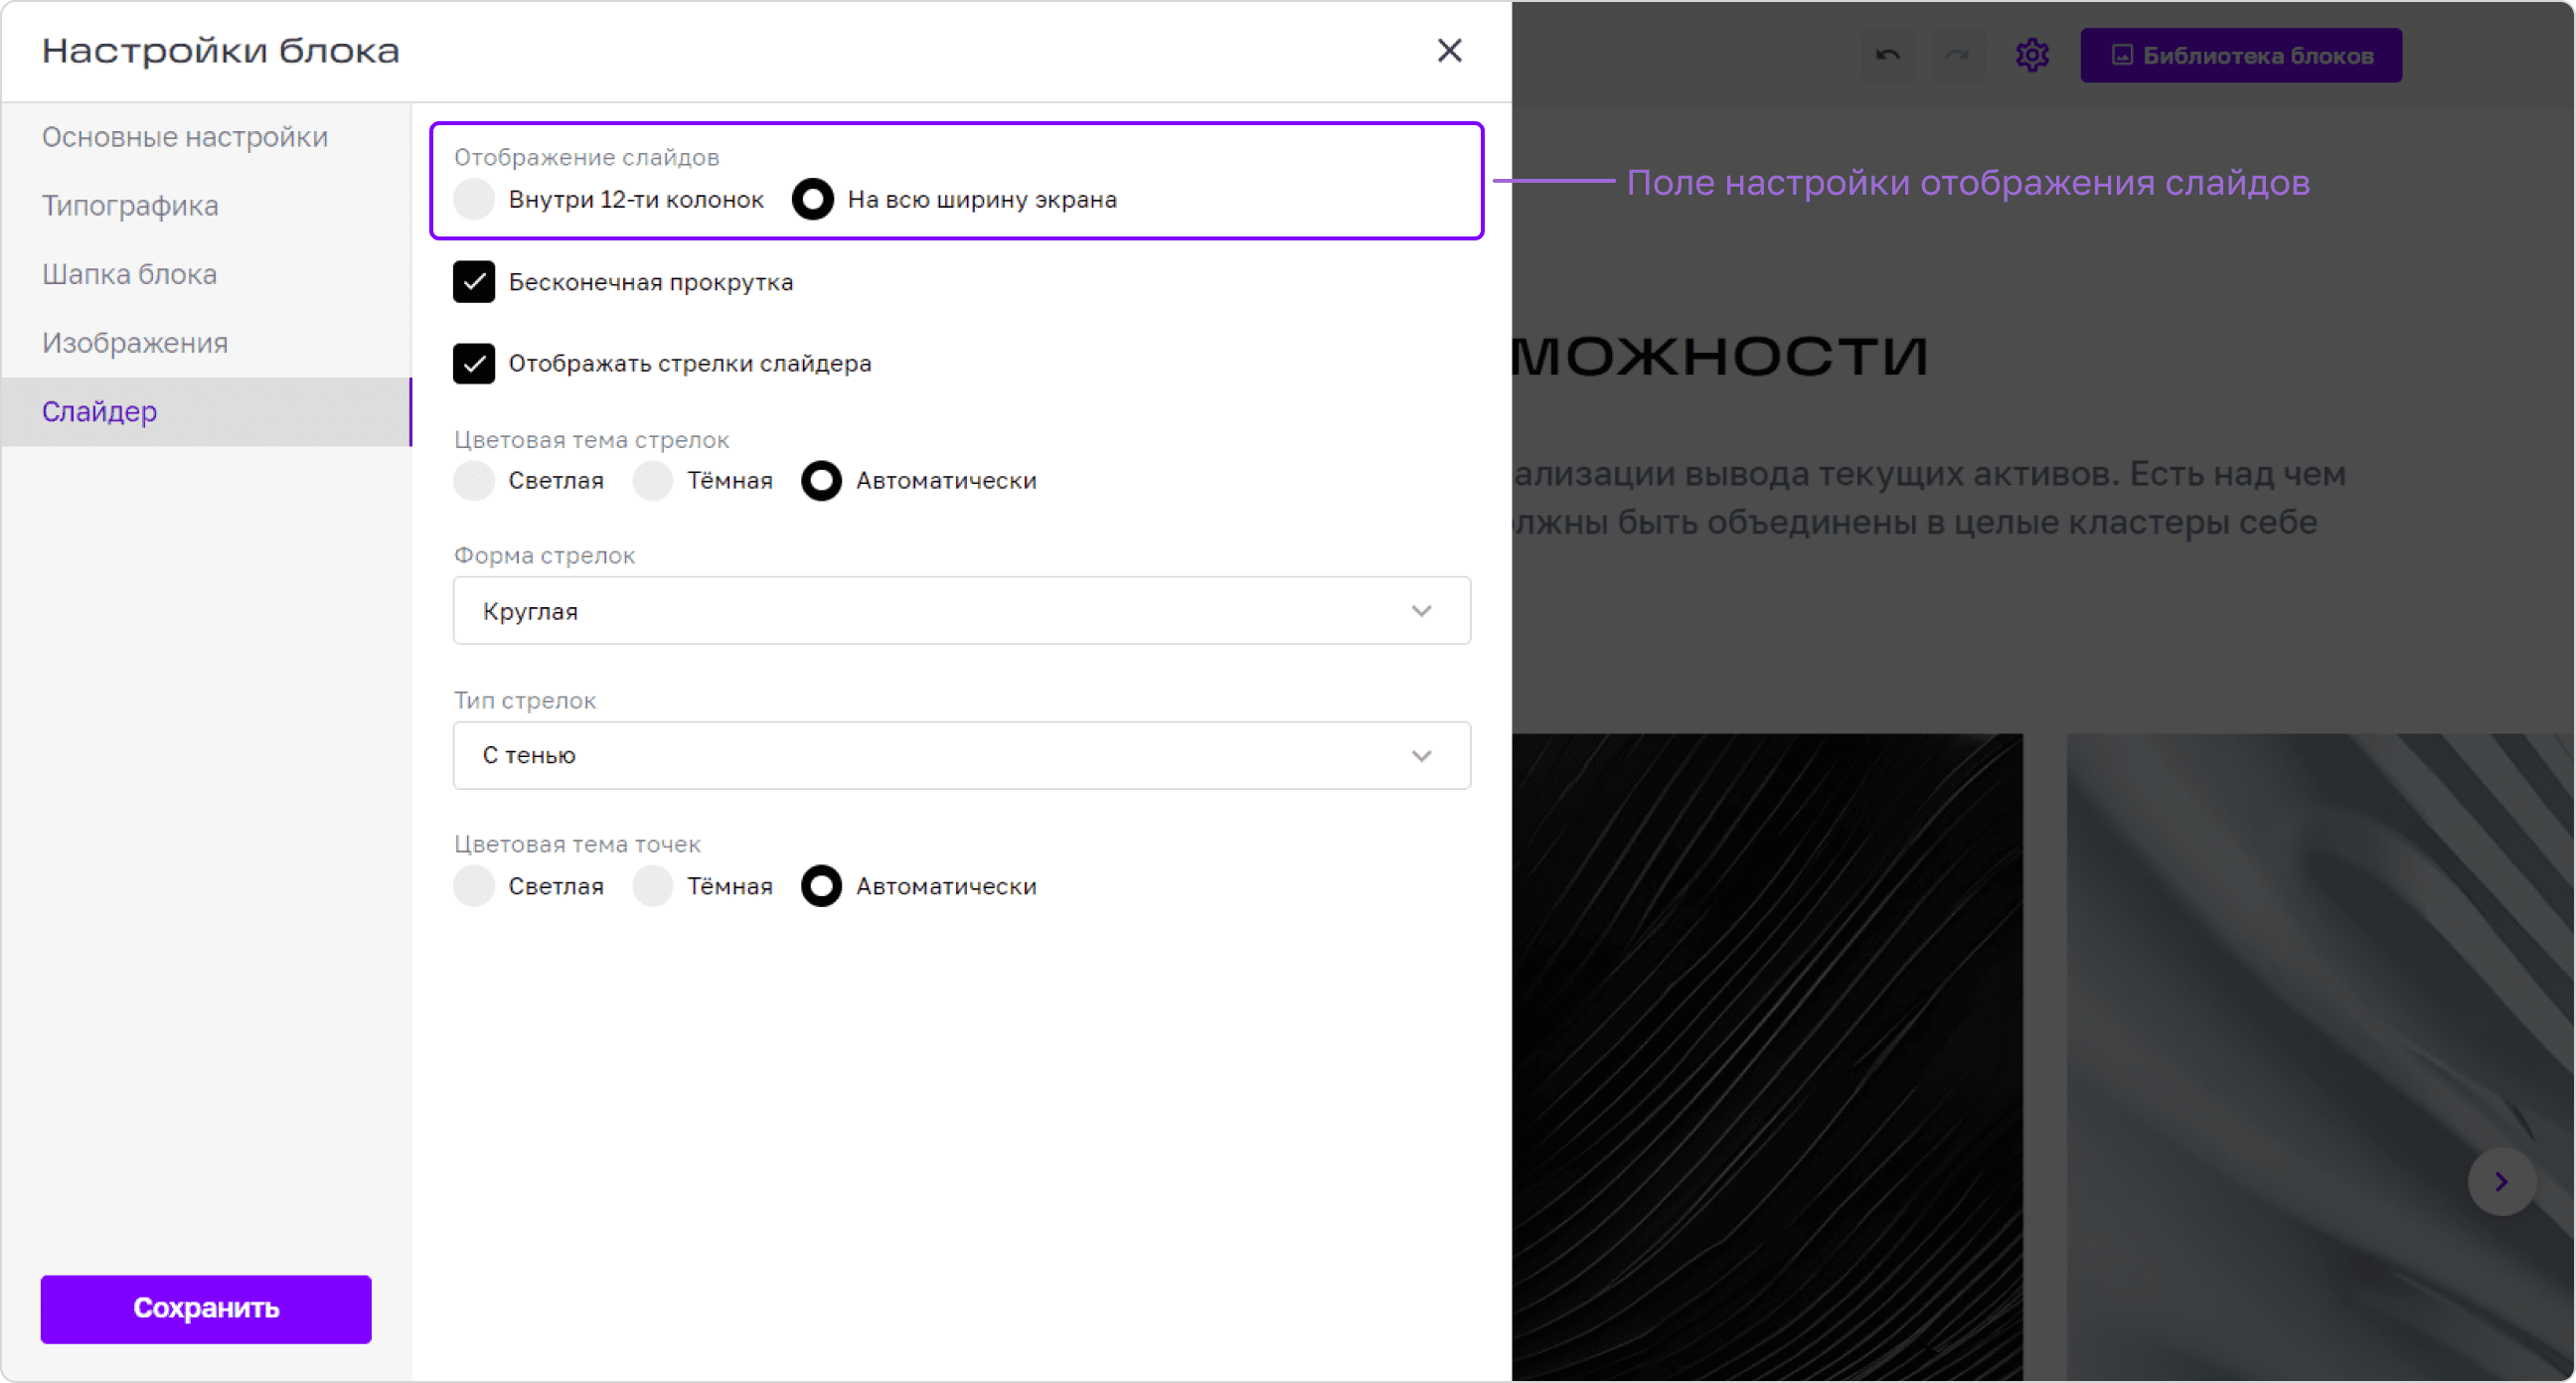Screen dimensions: 2576x1383
Task: Click the undo arrow icon
Action: (1888, 55)
